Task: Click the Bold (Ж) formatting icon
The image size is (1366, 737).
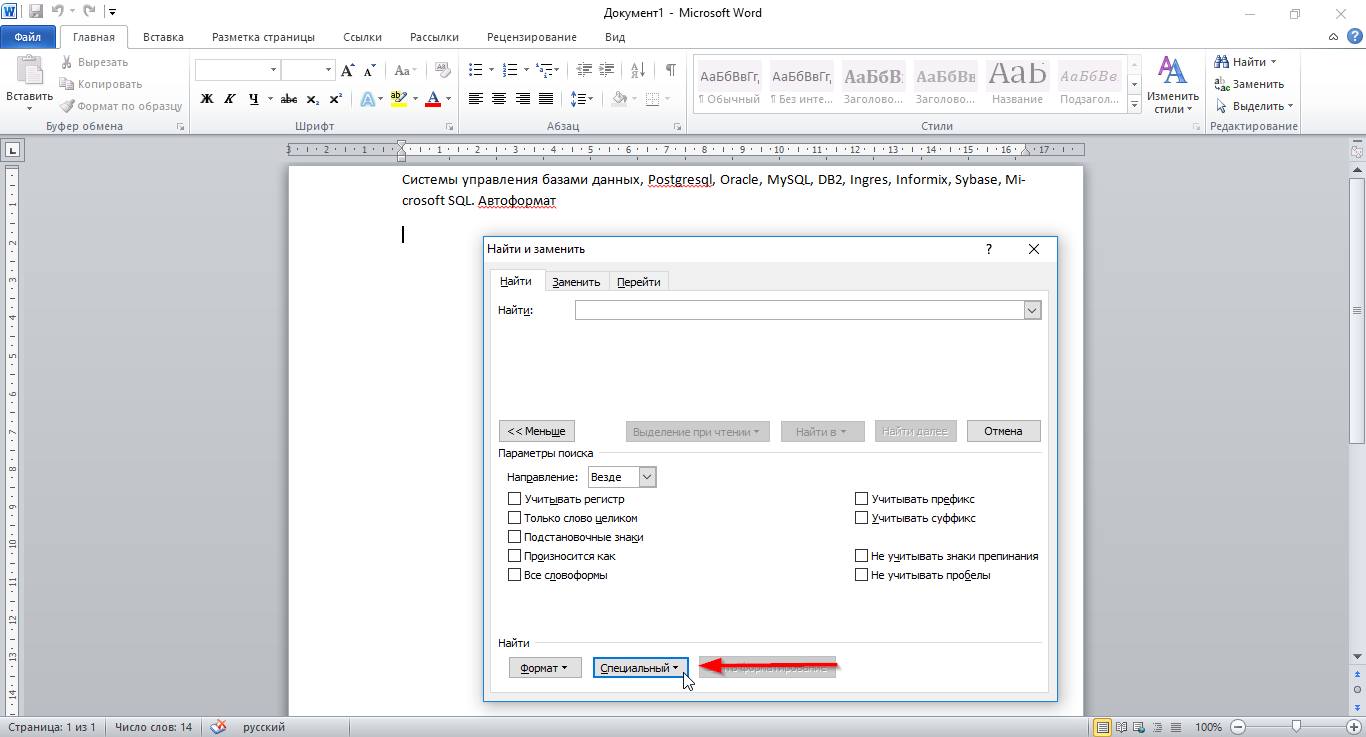Action: pos(207,99)
